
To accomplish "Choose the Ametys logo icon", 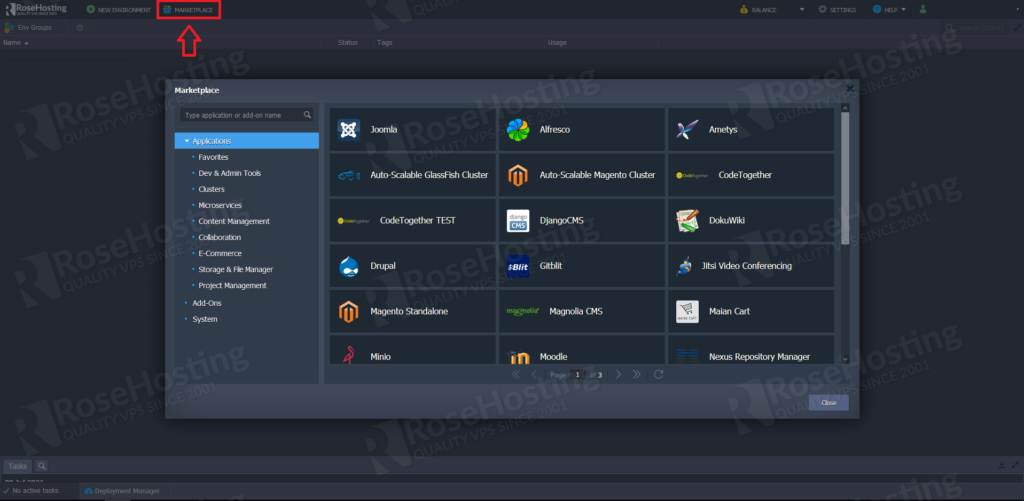I will click(x=687, y=129).
